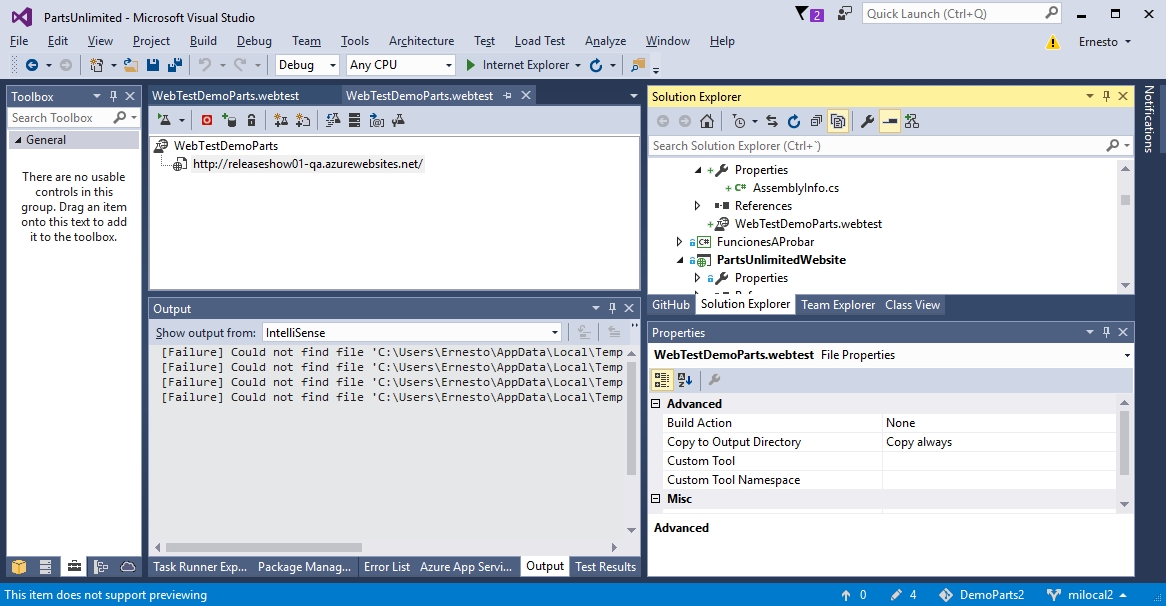Open the Show output from IntelliSense dropdown
Image resolution: width=1166 pixels, height=606 pixels.
point(411,332)
